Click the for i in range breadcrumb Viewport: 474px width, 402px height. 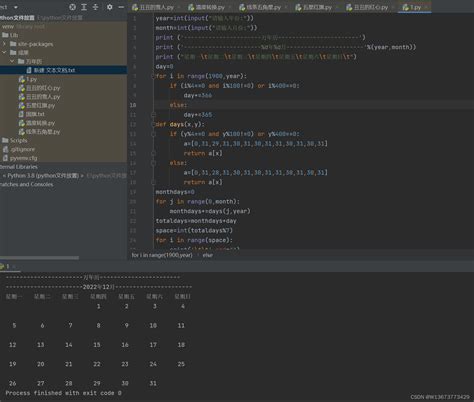pyautogui.click(x=162, y=255)
